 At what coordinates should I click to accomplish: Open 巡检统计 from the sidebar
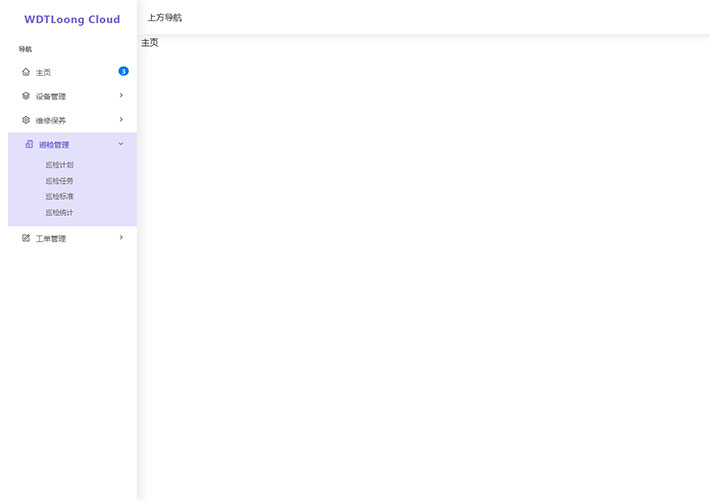click(x=59, y=213)
